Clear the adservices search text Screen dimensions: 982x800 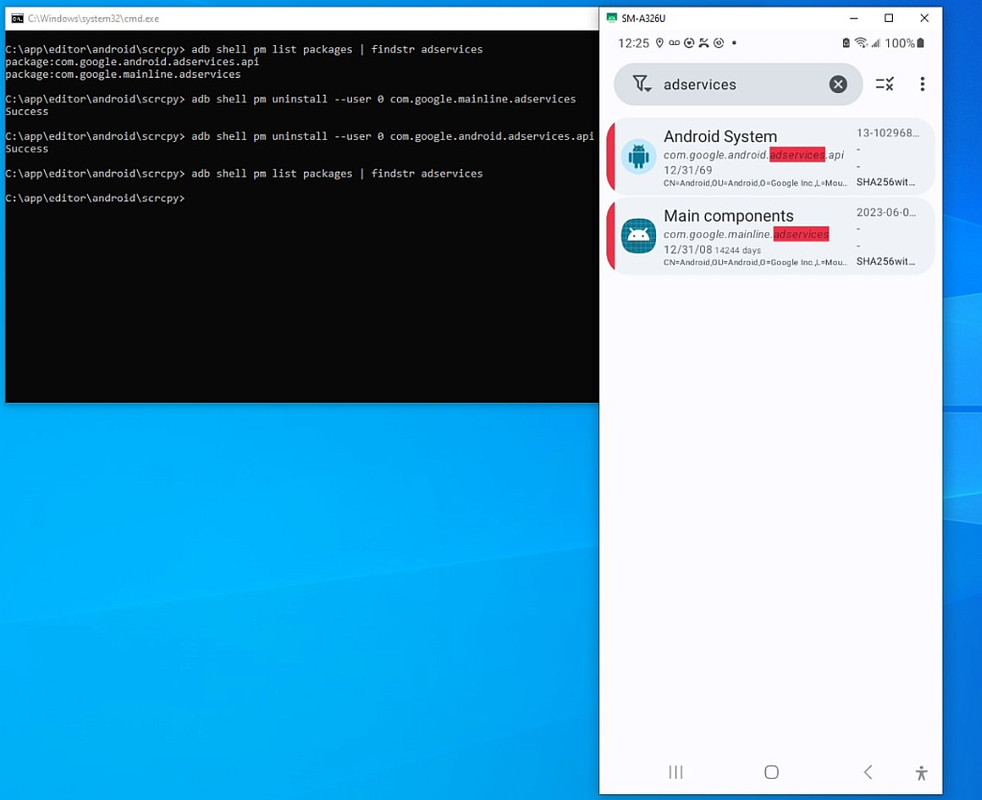(x=838, y=84)
